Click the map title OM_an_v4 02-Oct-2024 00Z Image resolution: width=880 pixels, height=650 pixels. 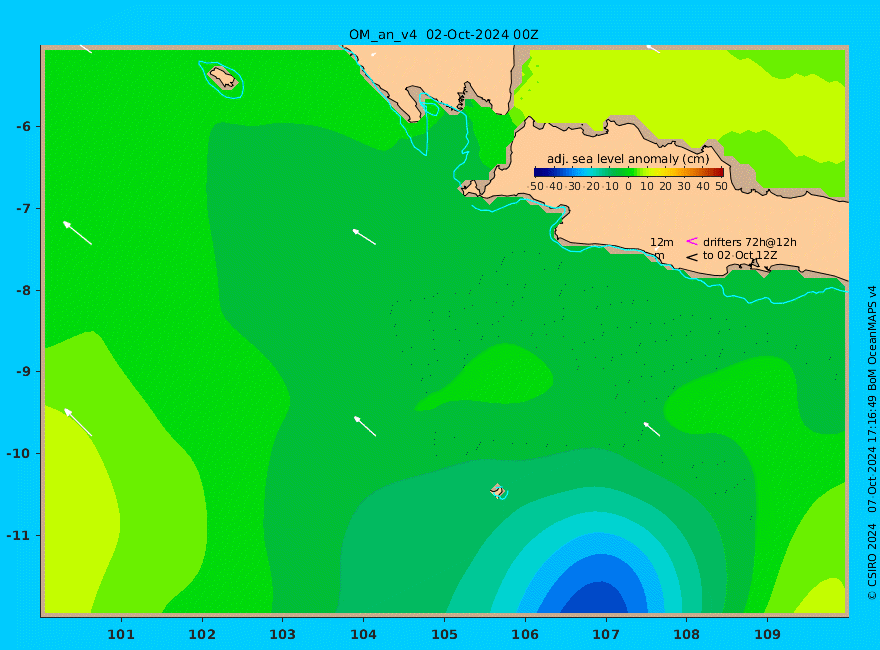point(443,35)
